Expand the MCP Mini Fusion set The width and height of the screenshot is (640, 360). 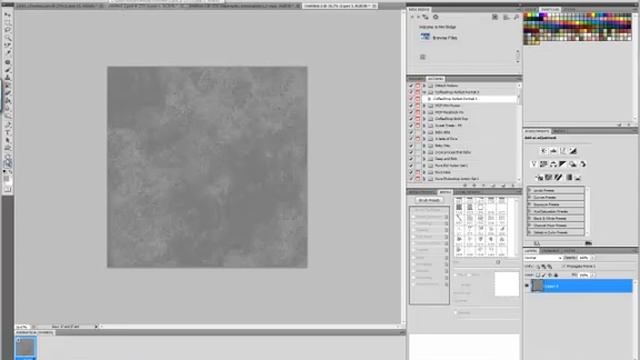(424, 106)
